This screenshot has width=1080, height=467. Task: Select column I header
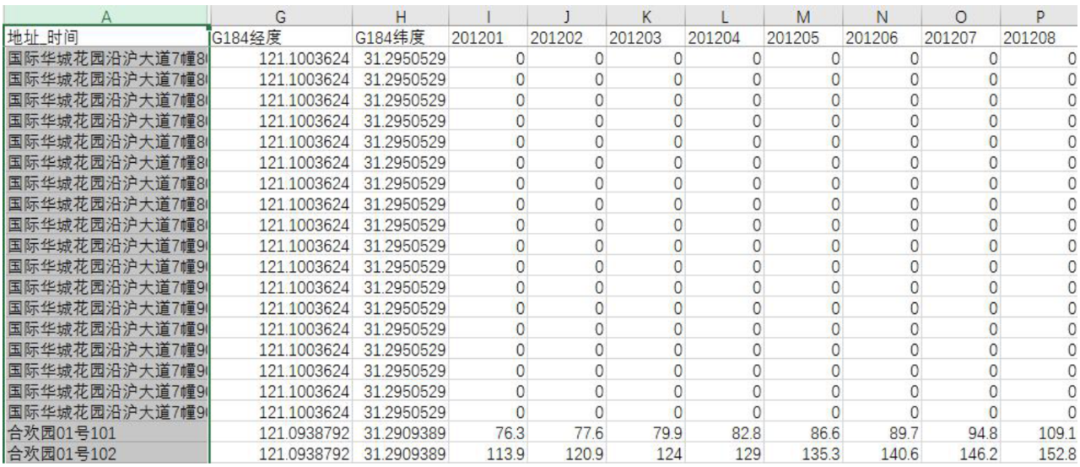point(488,16)
